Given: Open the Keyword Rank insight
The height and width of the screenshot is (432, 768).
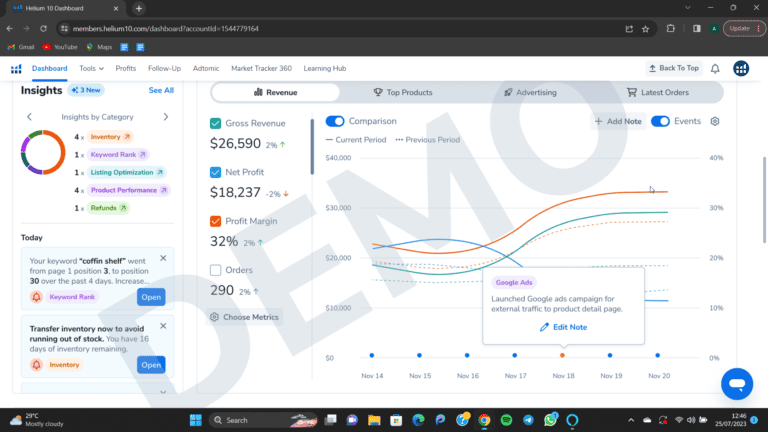Looking at the screenshot, I should click(151, 297).
